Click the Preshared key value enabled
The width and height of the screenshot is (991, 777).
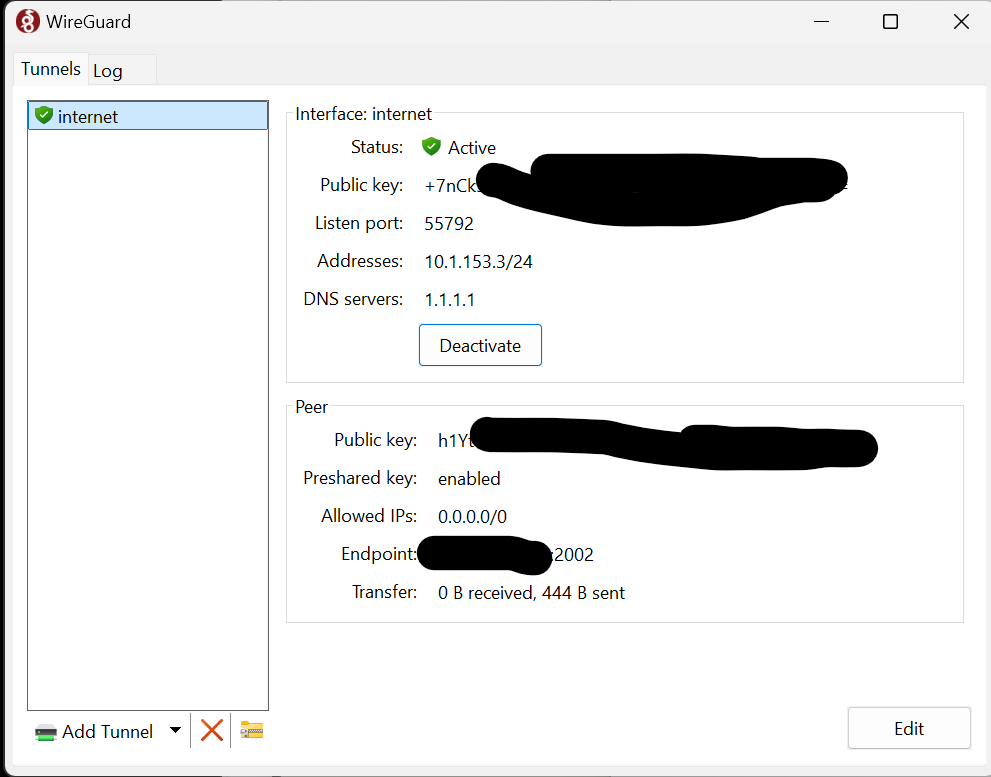click(469, 479)
